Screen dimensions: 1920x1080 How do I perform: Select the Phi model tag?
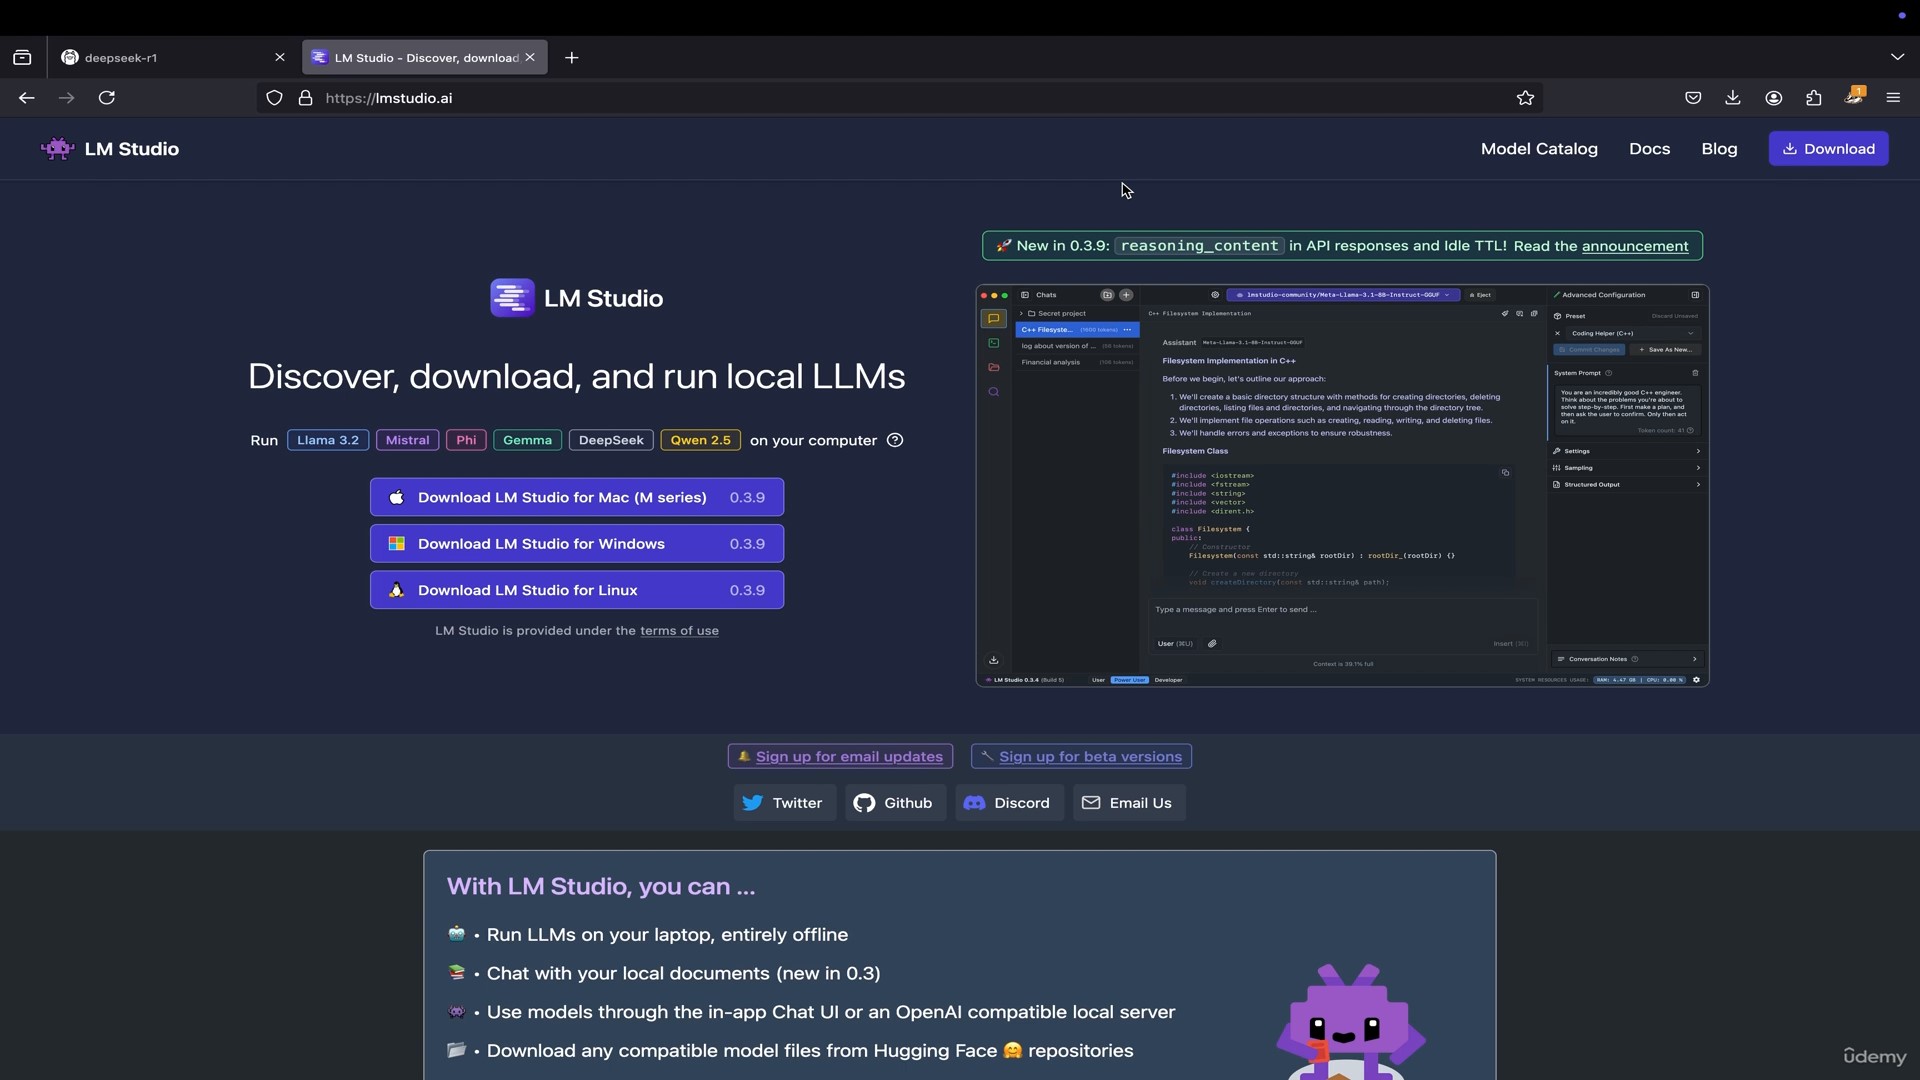click(x=466, y=440)
